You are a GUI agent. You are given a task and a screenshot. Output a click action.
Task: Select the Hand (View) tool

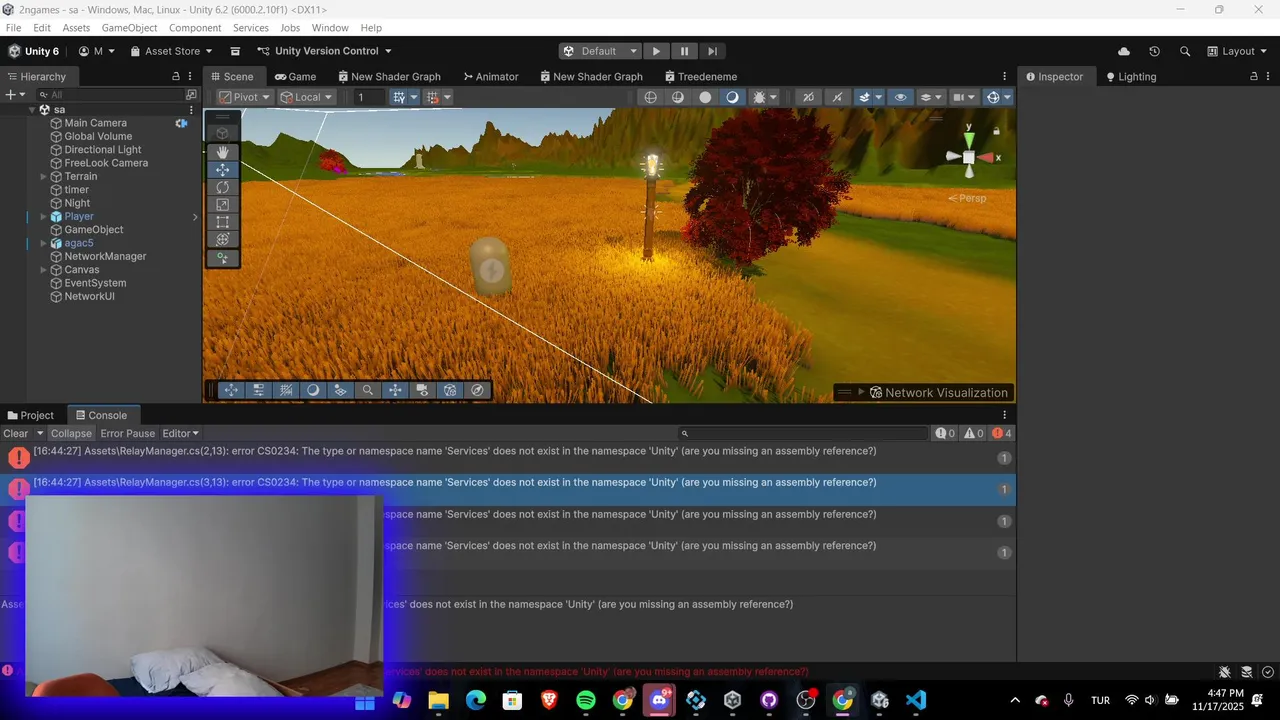pyautogui.click(x=222, y=152)
